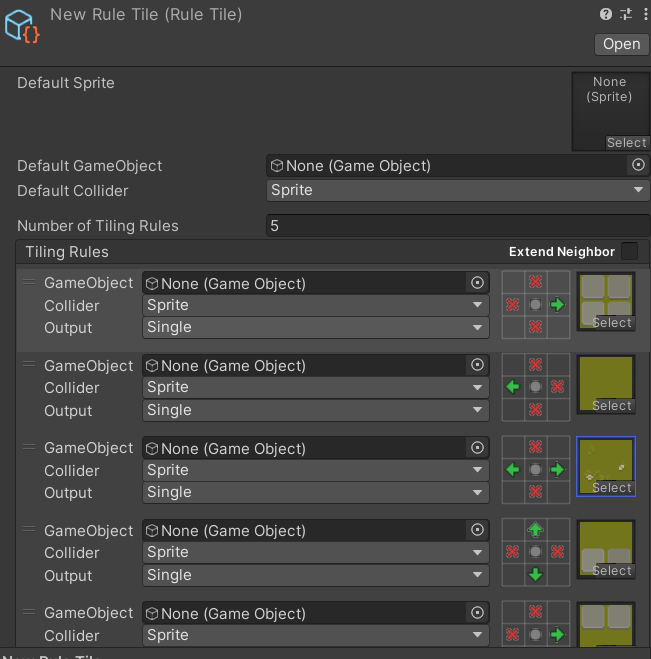Screen dimensions: 651x659
Task: Open the Default Collider dropdown
Action: click(458, 190)
